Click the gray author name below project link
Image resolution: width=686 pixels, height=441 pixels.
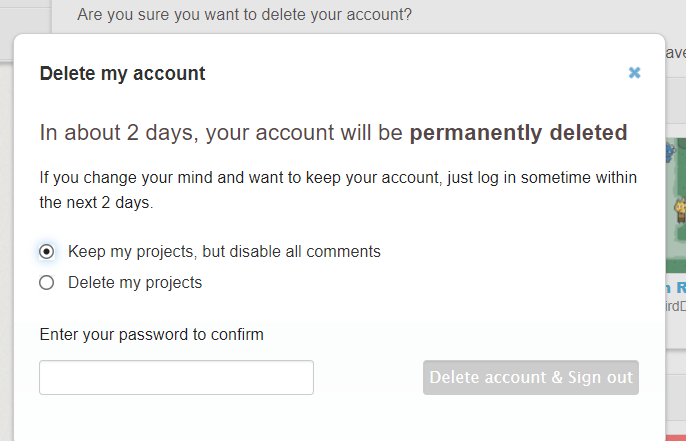[675, 305]
